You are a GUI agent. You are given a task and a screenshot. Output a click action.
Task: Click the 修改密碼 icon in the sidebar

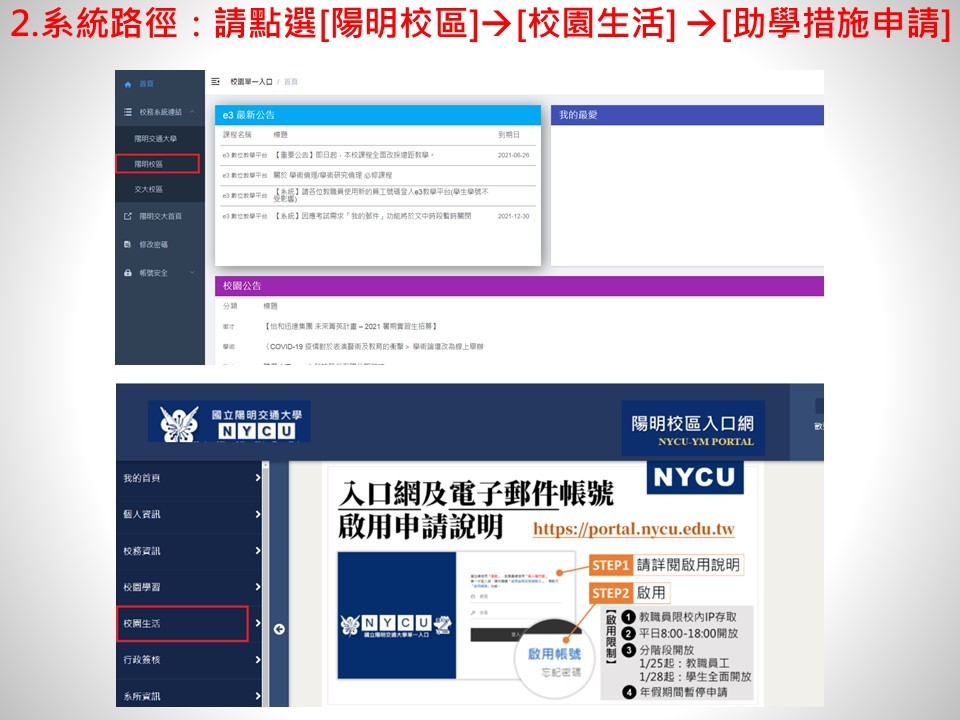point(127,244)
